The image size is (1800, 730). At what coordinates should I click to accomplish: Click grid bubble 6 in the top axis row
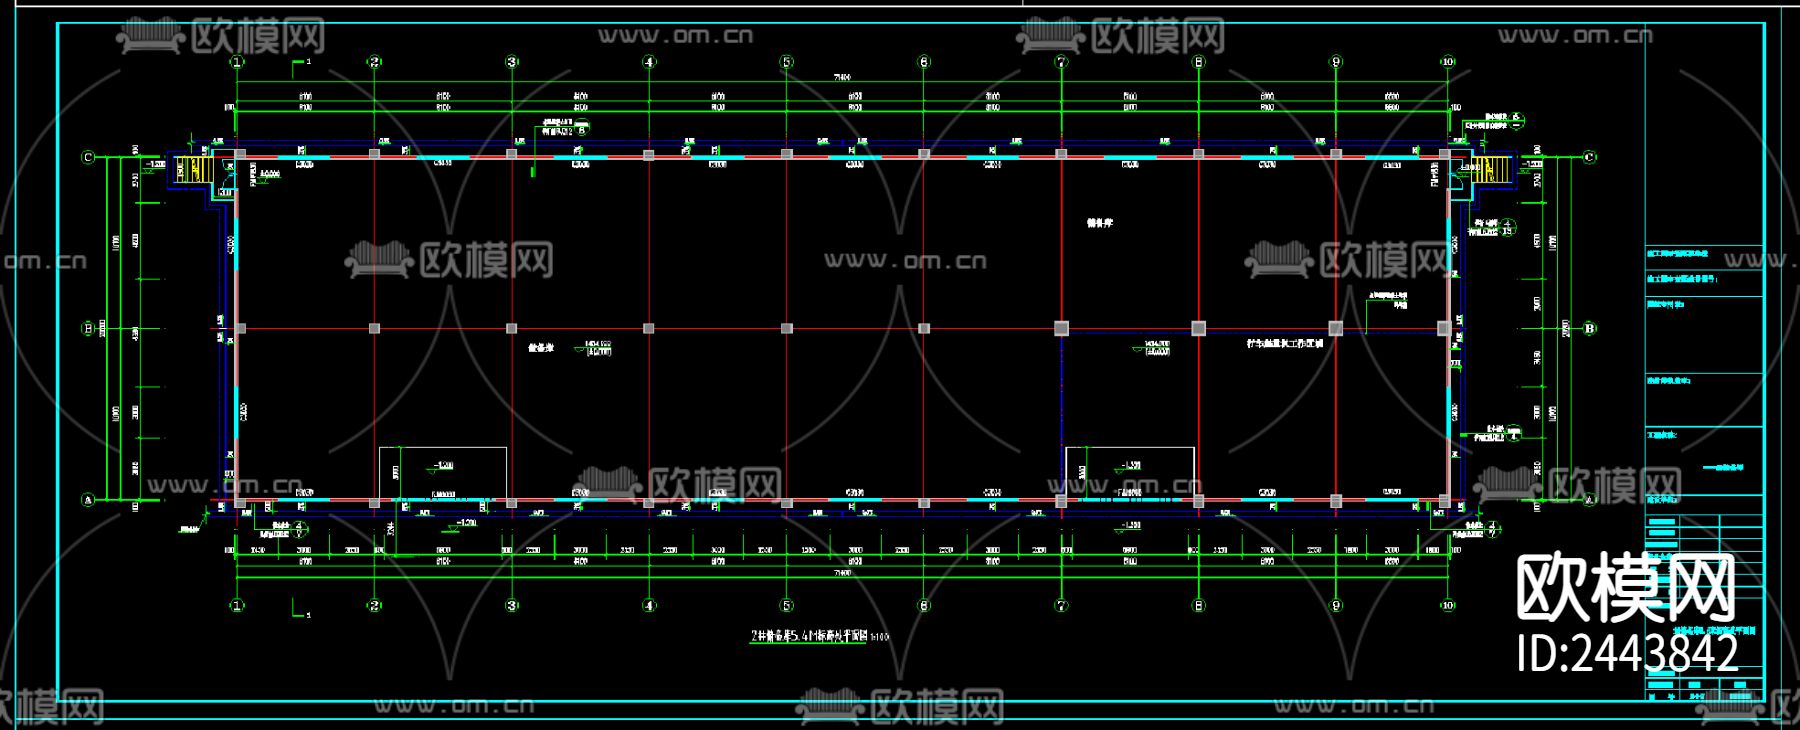(924, 62)
